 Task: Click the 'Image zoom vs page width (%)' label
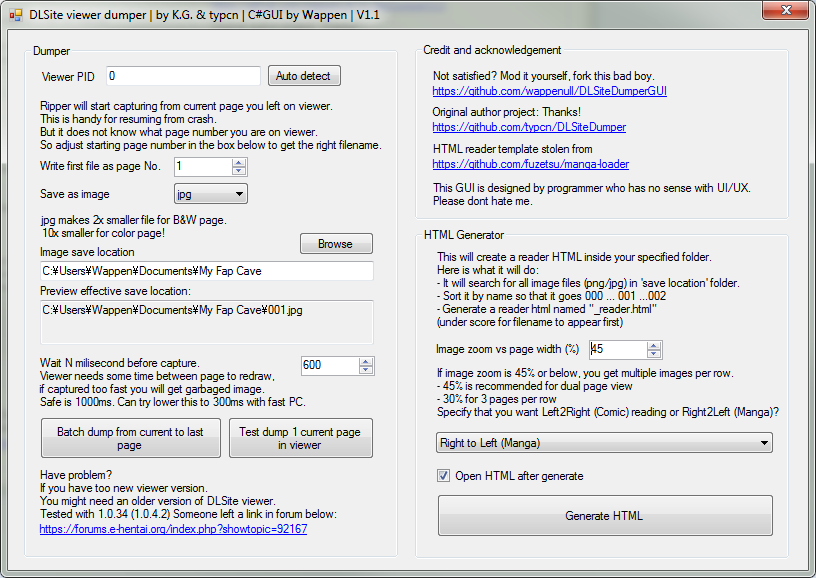pyautogui.click(x=507, y=349)
